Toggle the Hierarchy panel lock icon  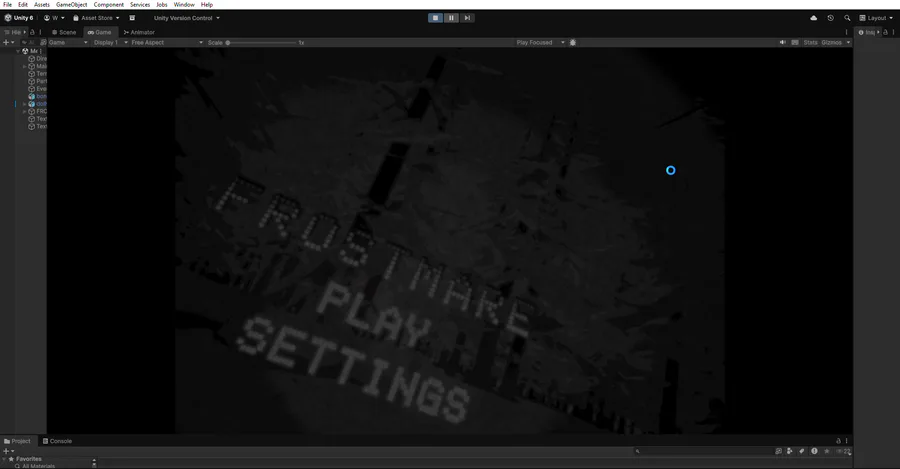tap(32, 32)
